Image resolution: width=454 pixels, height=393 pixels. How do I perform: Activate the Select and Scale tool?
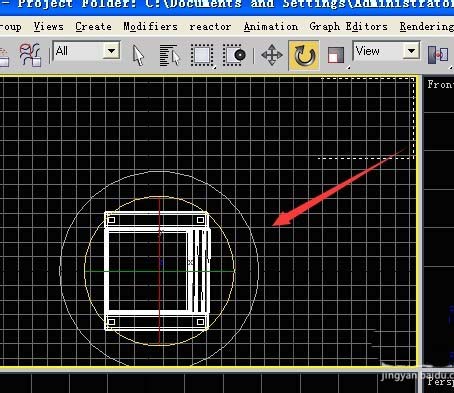(336, 55)
